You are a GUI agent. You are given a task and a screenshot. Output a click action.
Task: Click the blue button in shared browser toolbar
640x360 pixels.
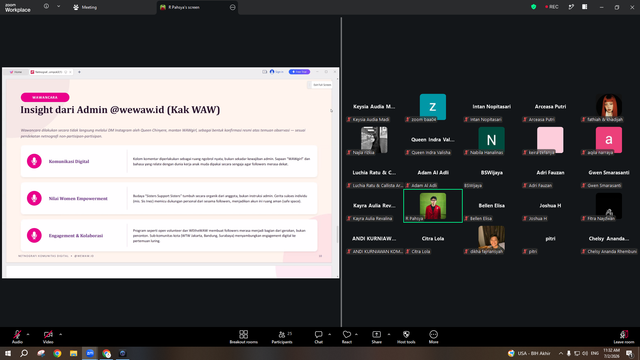(x=299, y=72)
